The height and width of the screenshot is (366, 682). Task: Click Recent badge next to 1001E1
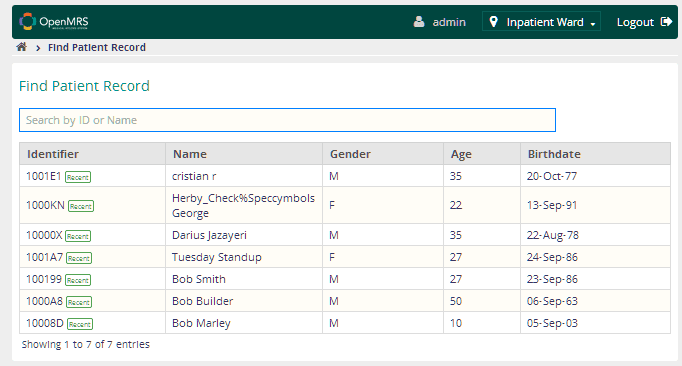[78, 177]
